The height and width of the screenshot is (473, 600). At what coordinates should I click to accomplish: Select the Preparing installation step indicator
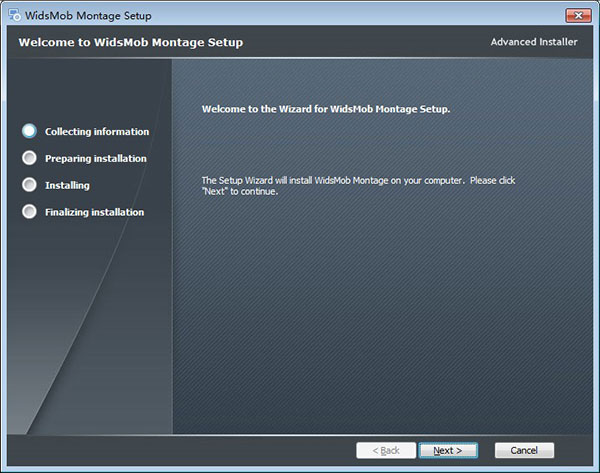coord(29,158)
